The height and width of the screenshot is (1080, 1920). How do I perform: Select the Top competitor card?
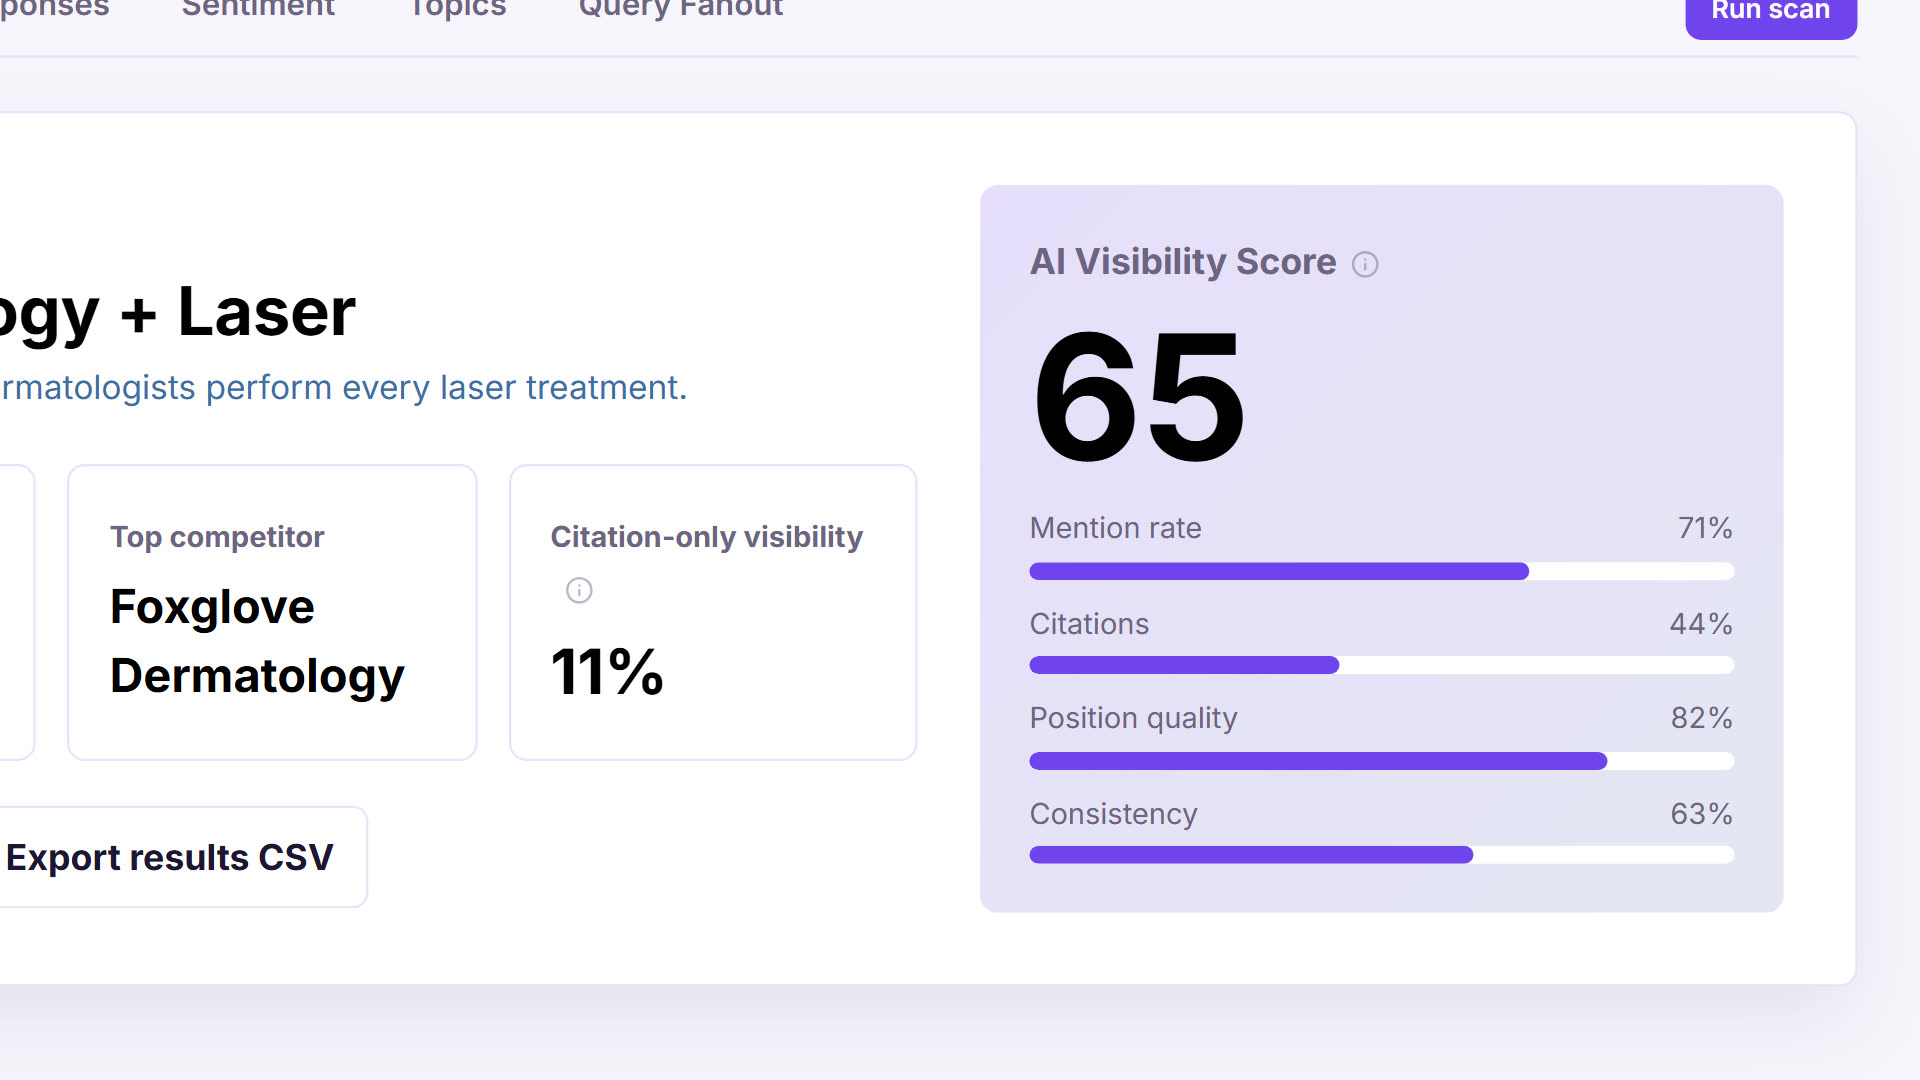pyautogui.click(x=272, y=612)
